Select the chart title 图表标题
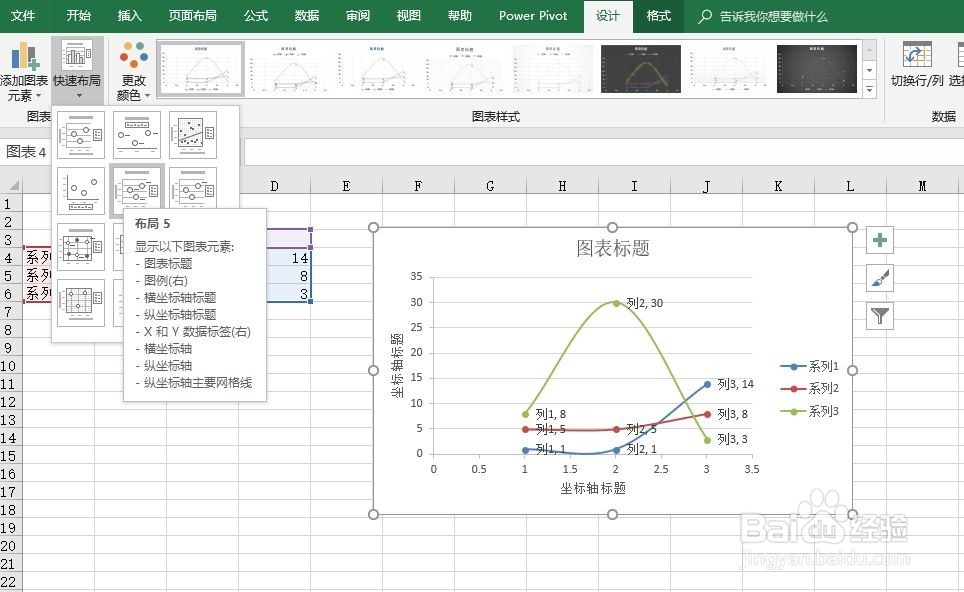Screen dimensions: 964x592 (613, 248)
